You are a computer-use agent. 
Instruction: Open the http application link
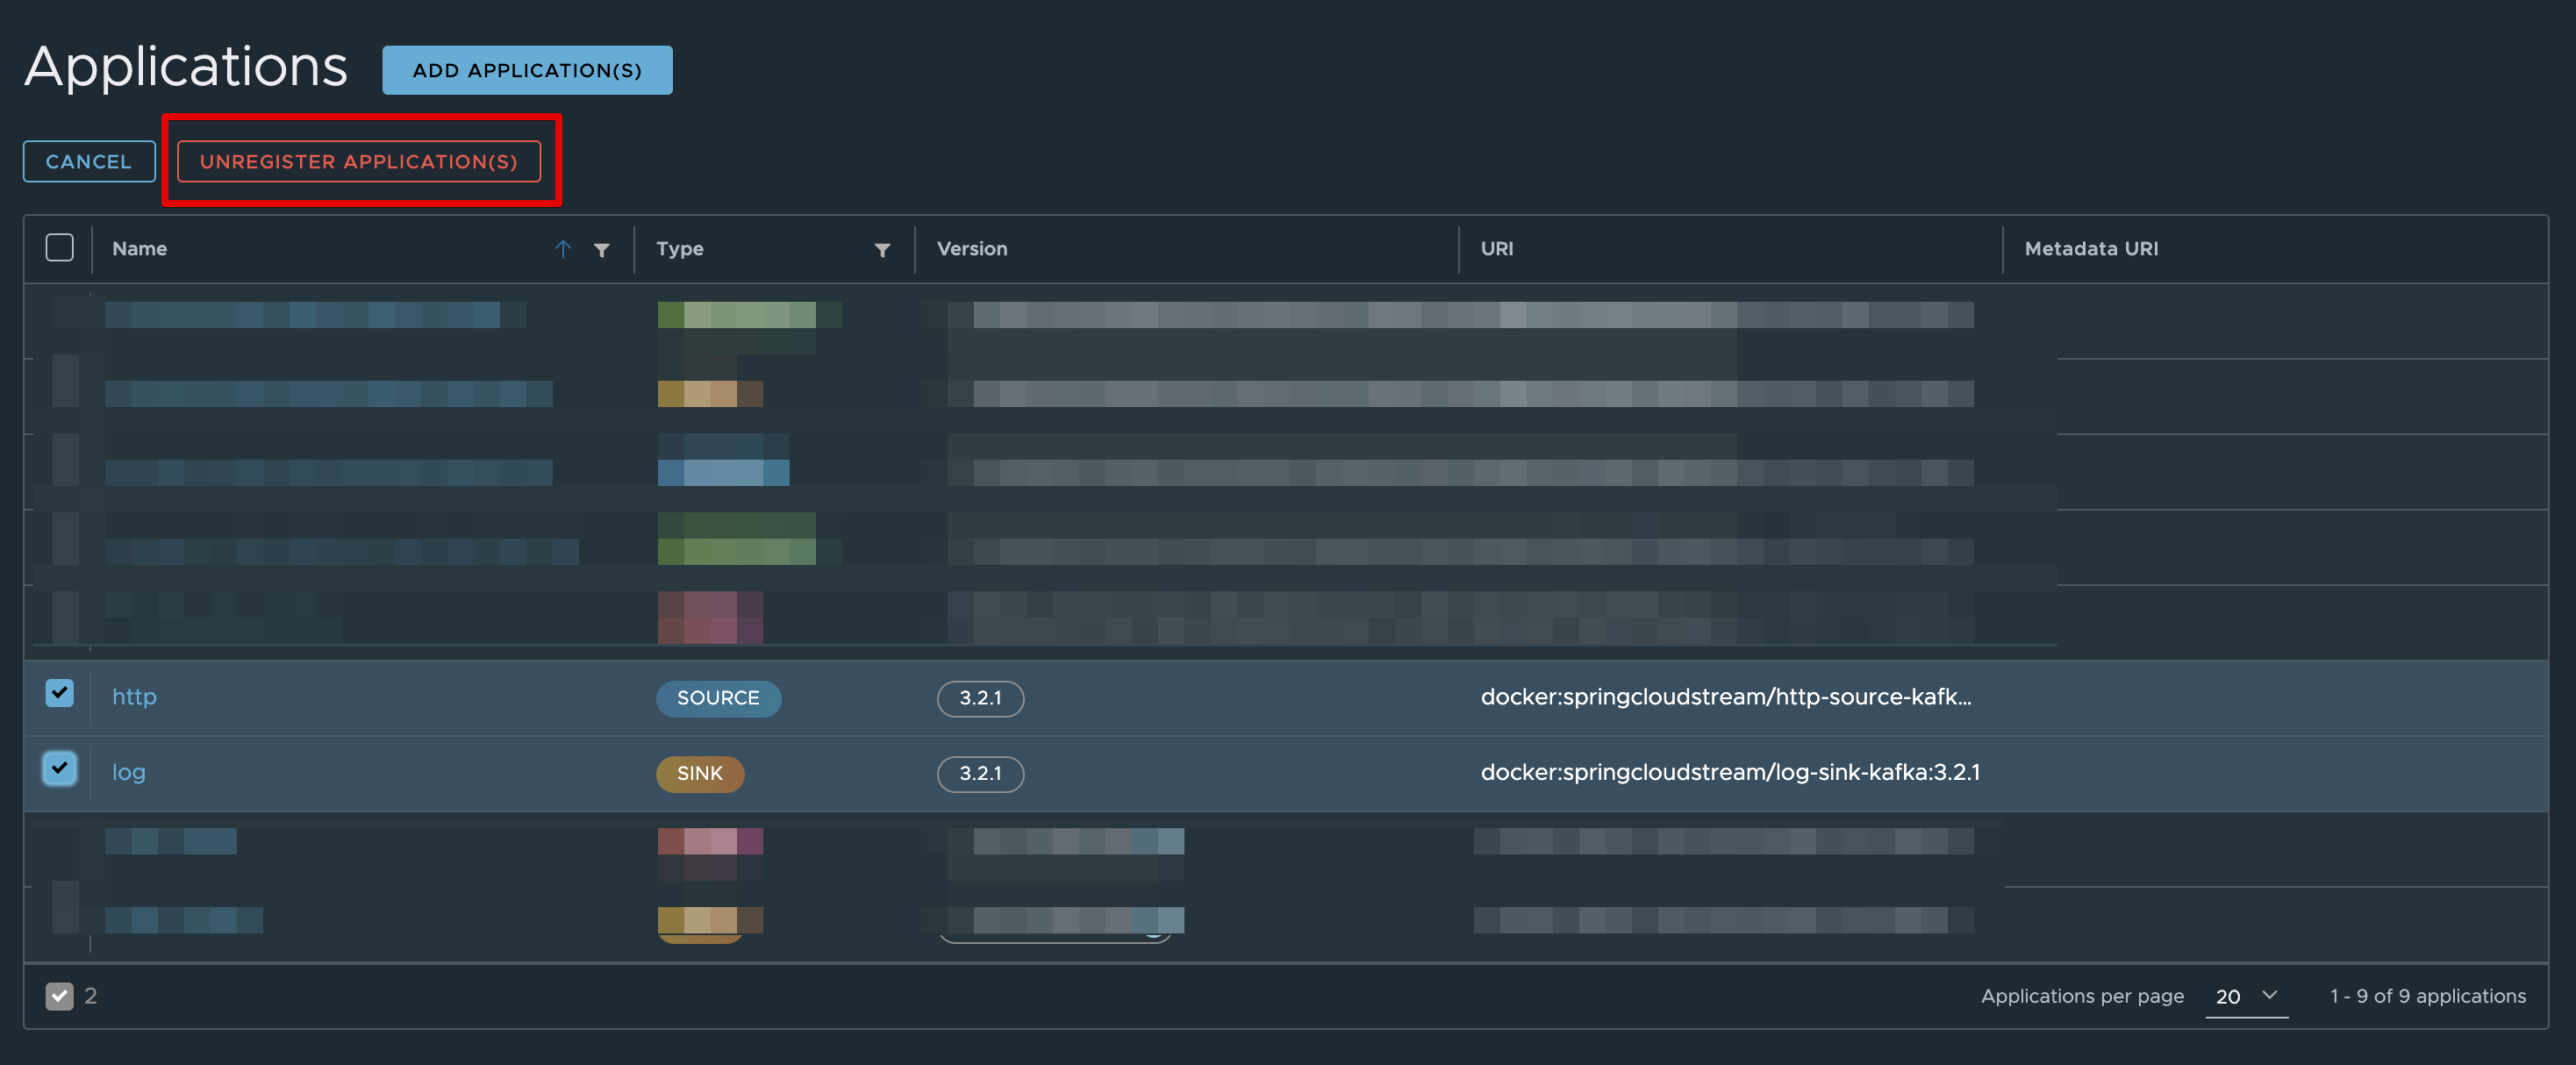(134, 696)
